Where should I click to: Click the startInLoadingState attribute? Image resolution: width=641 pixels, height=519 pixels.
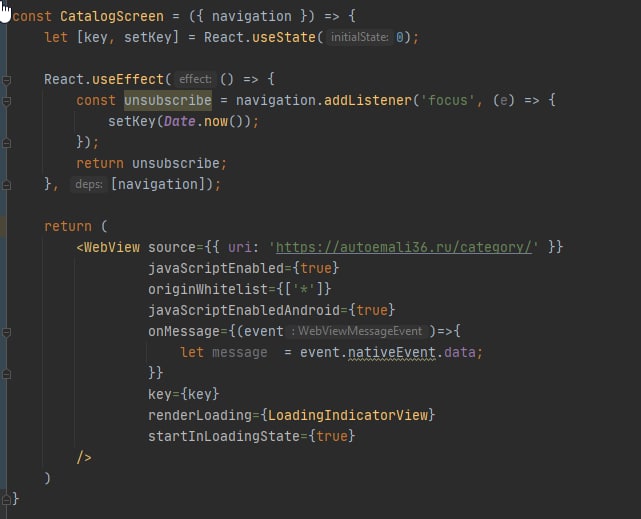click(x=224, y=436)
